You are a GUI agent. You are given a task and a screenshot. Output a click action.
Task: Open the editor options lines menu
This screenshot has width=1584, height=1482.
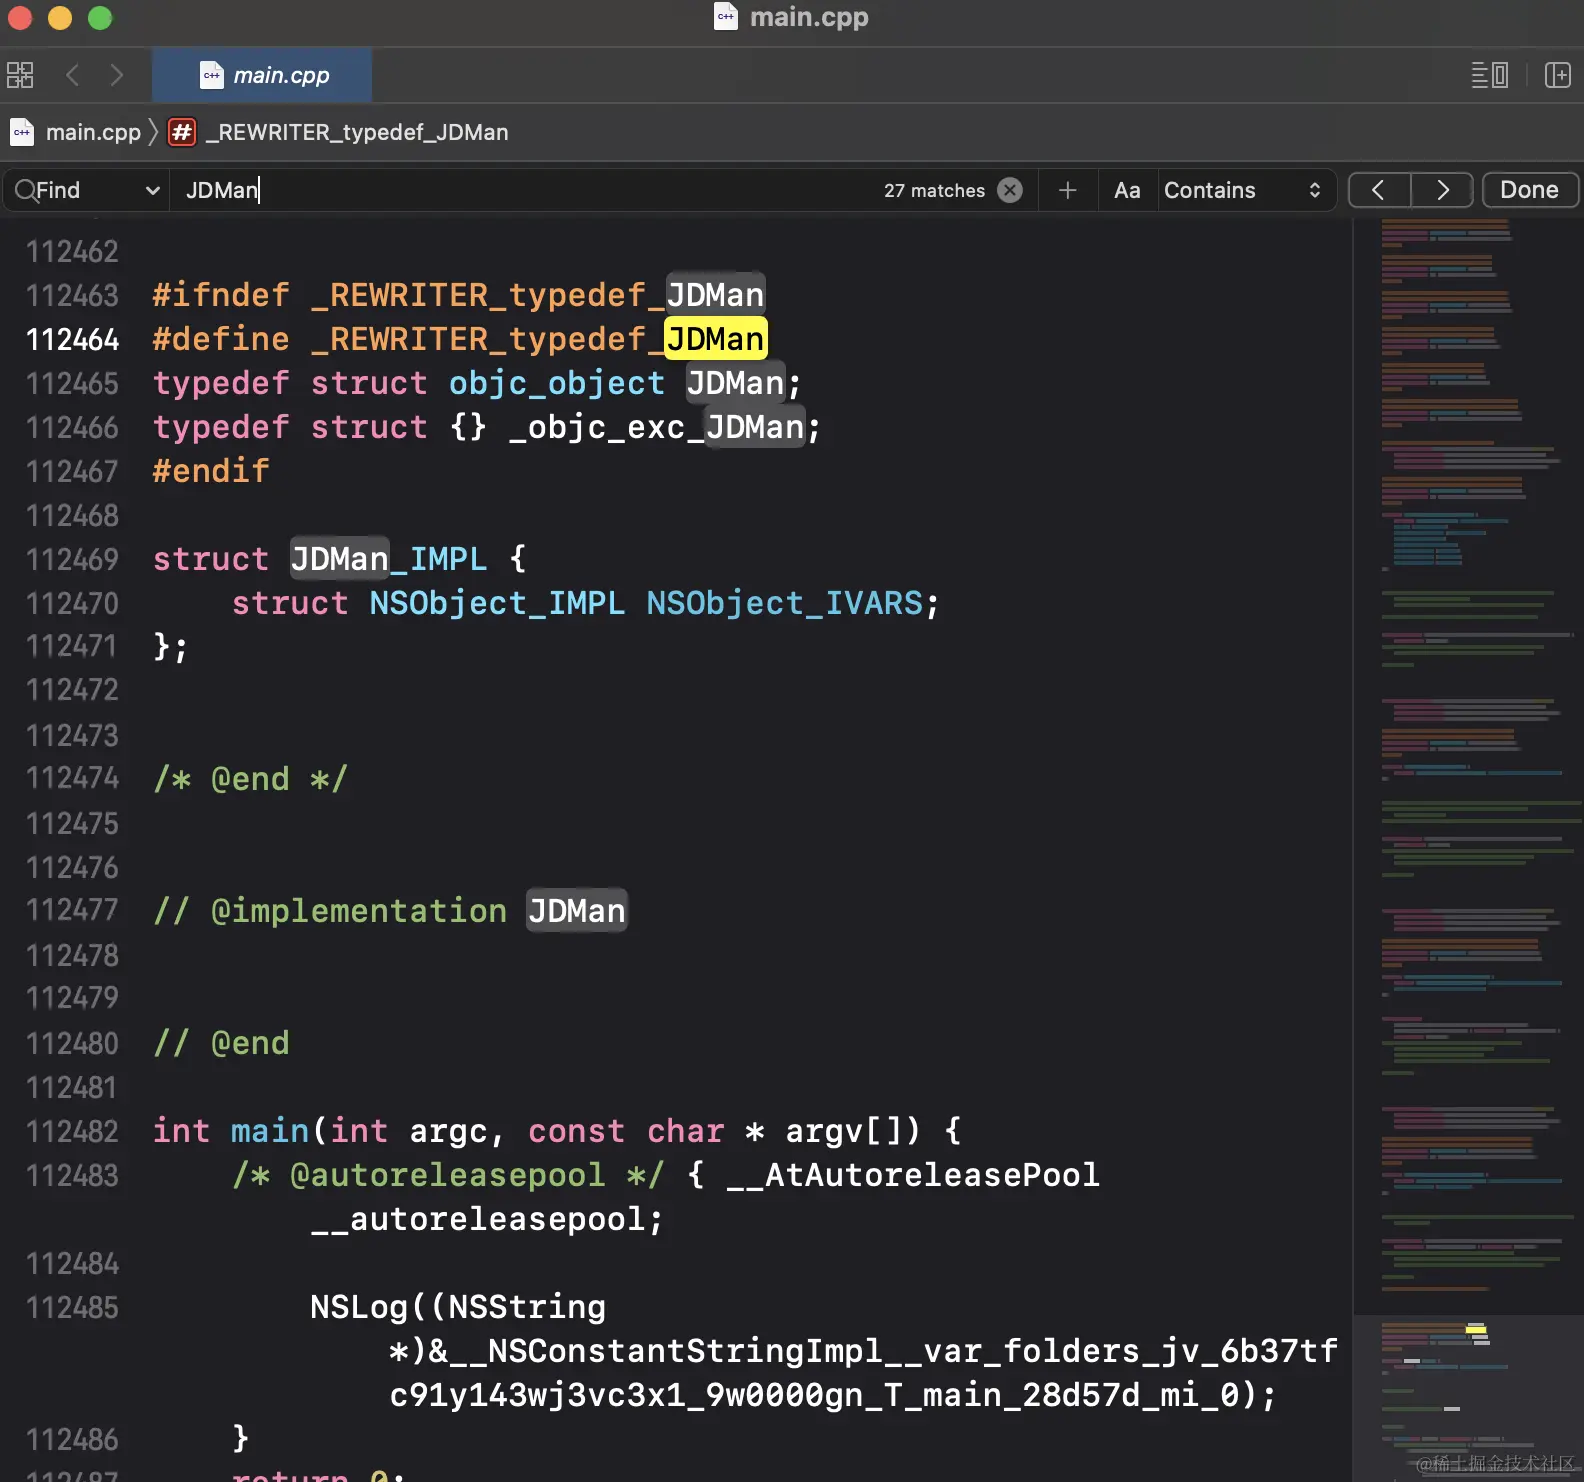pos(1489,75)
